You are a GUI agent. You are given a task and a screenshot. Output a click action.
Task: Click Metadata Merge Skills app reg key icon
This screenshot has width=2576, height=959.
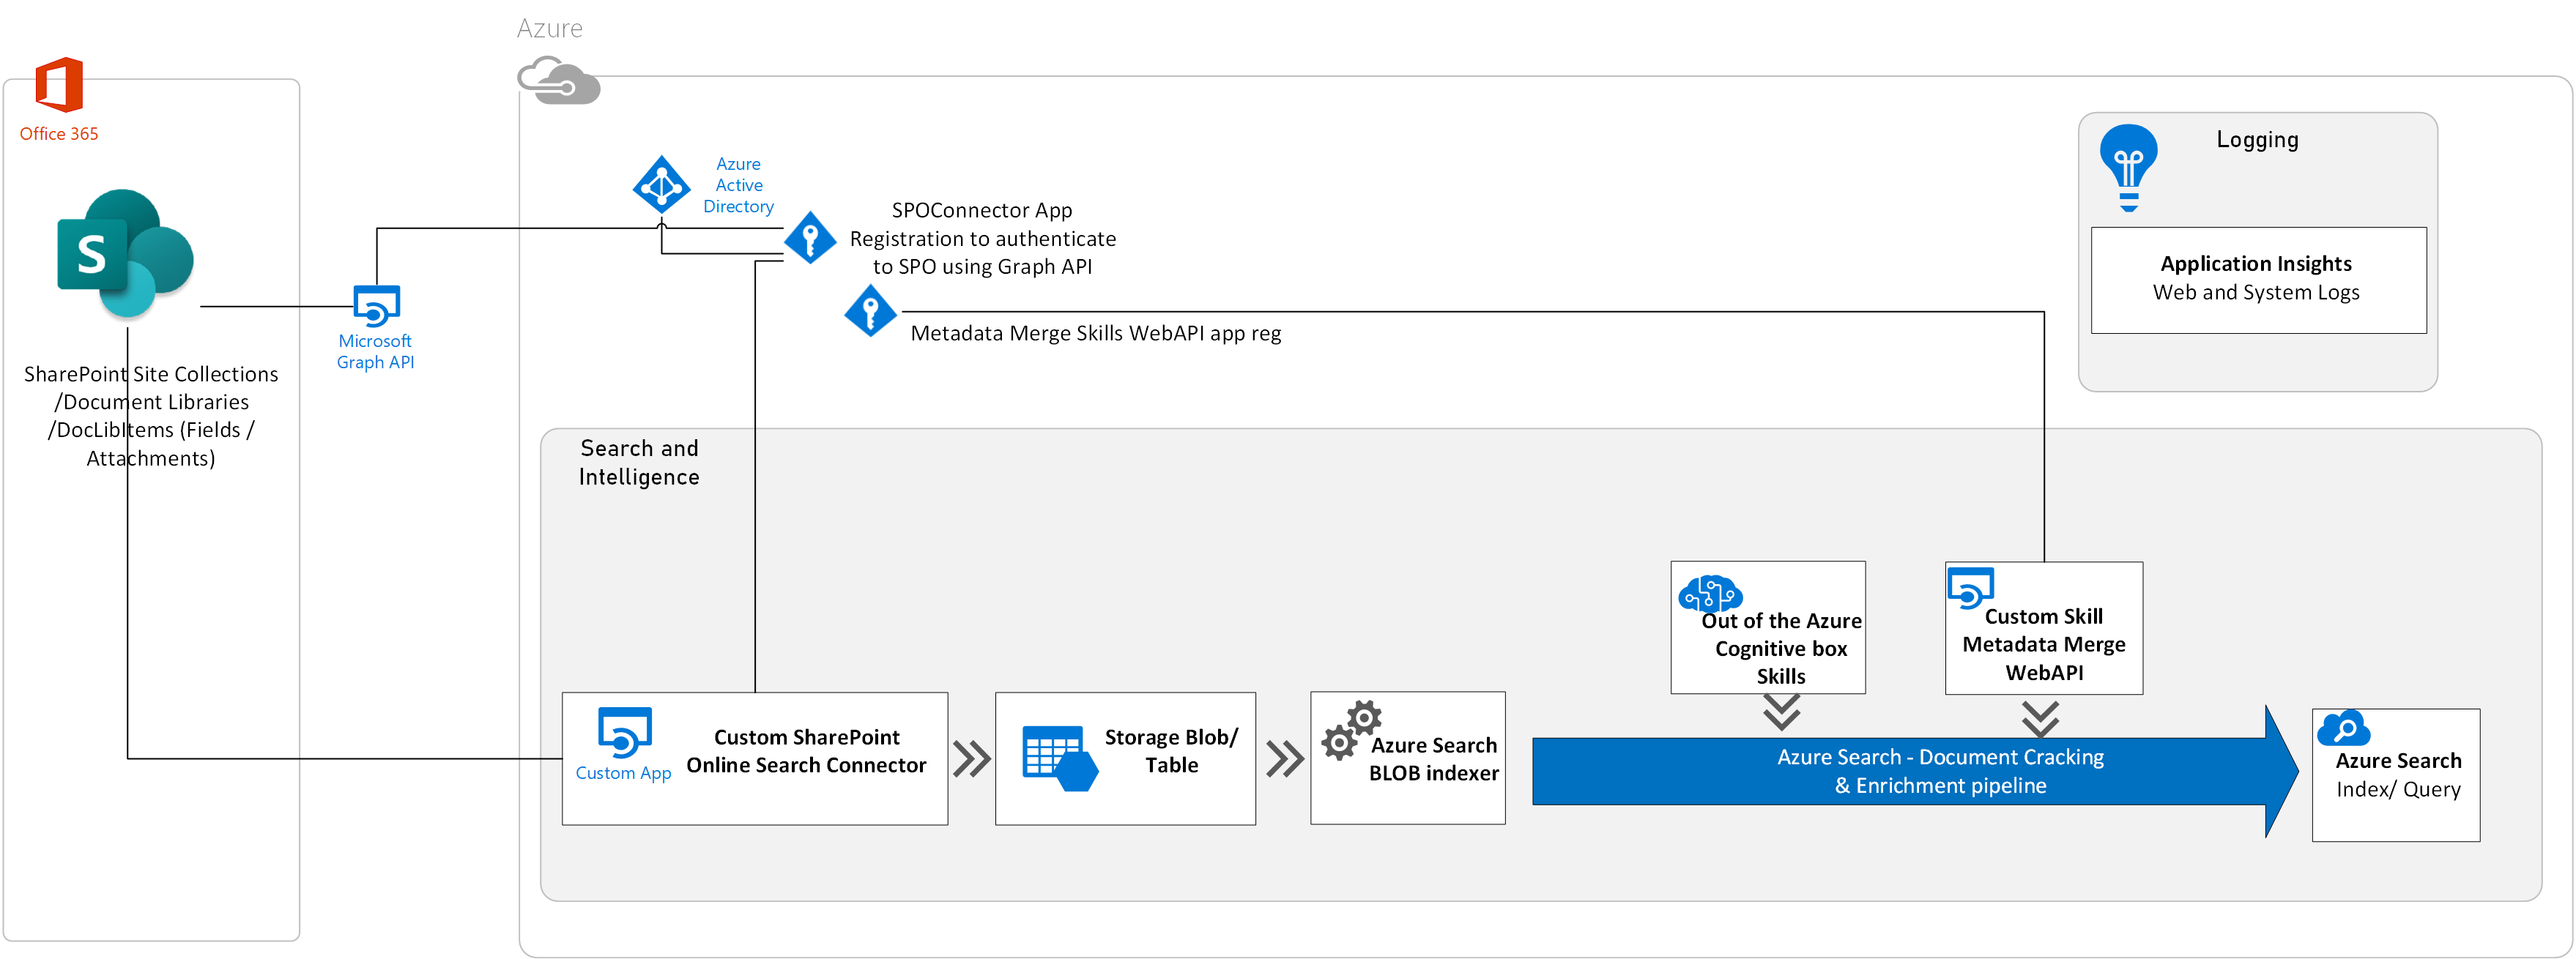click(870, 311)
